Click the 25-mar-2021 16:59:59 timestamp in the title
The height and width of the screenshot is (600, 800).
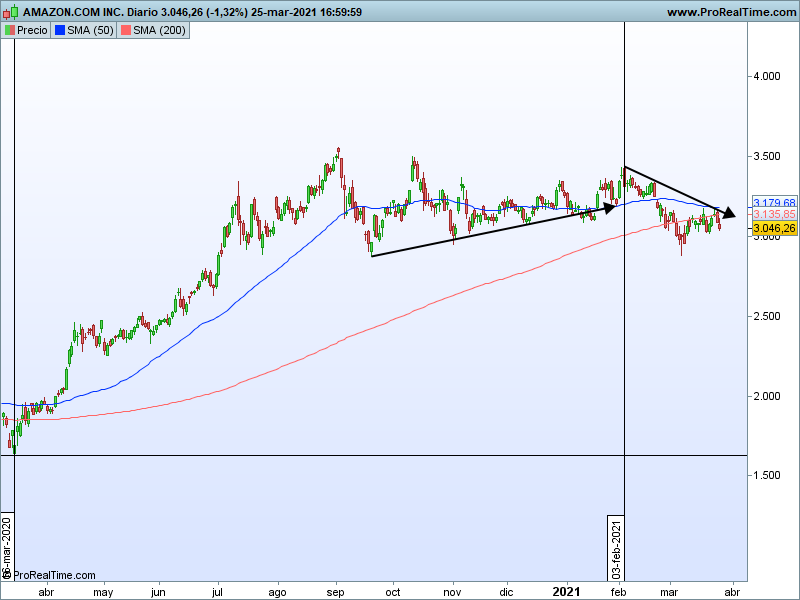[x=307, y=12]
